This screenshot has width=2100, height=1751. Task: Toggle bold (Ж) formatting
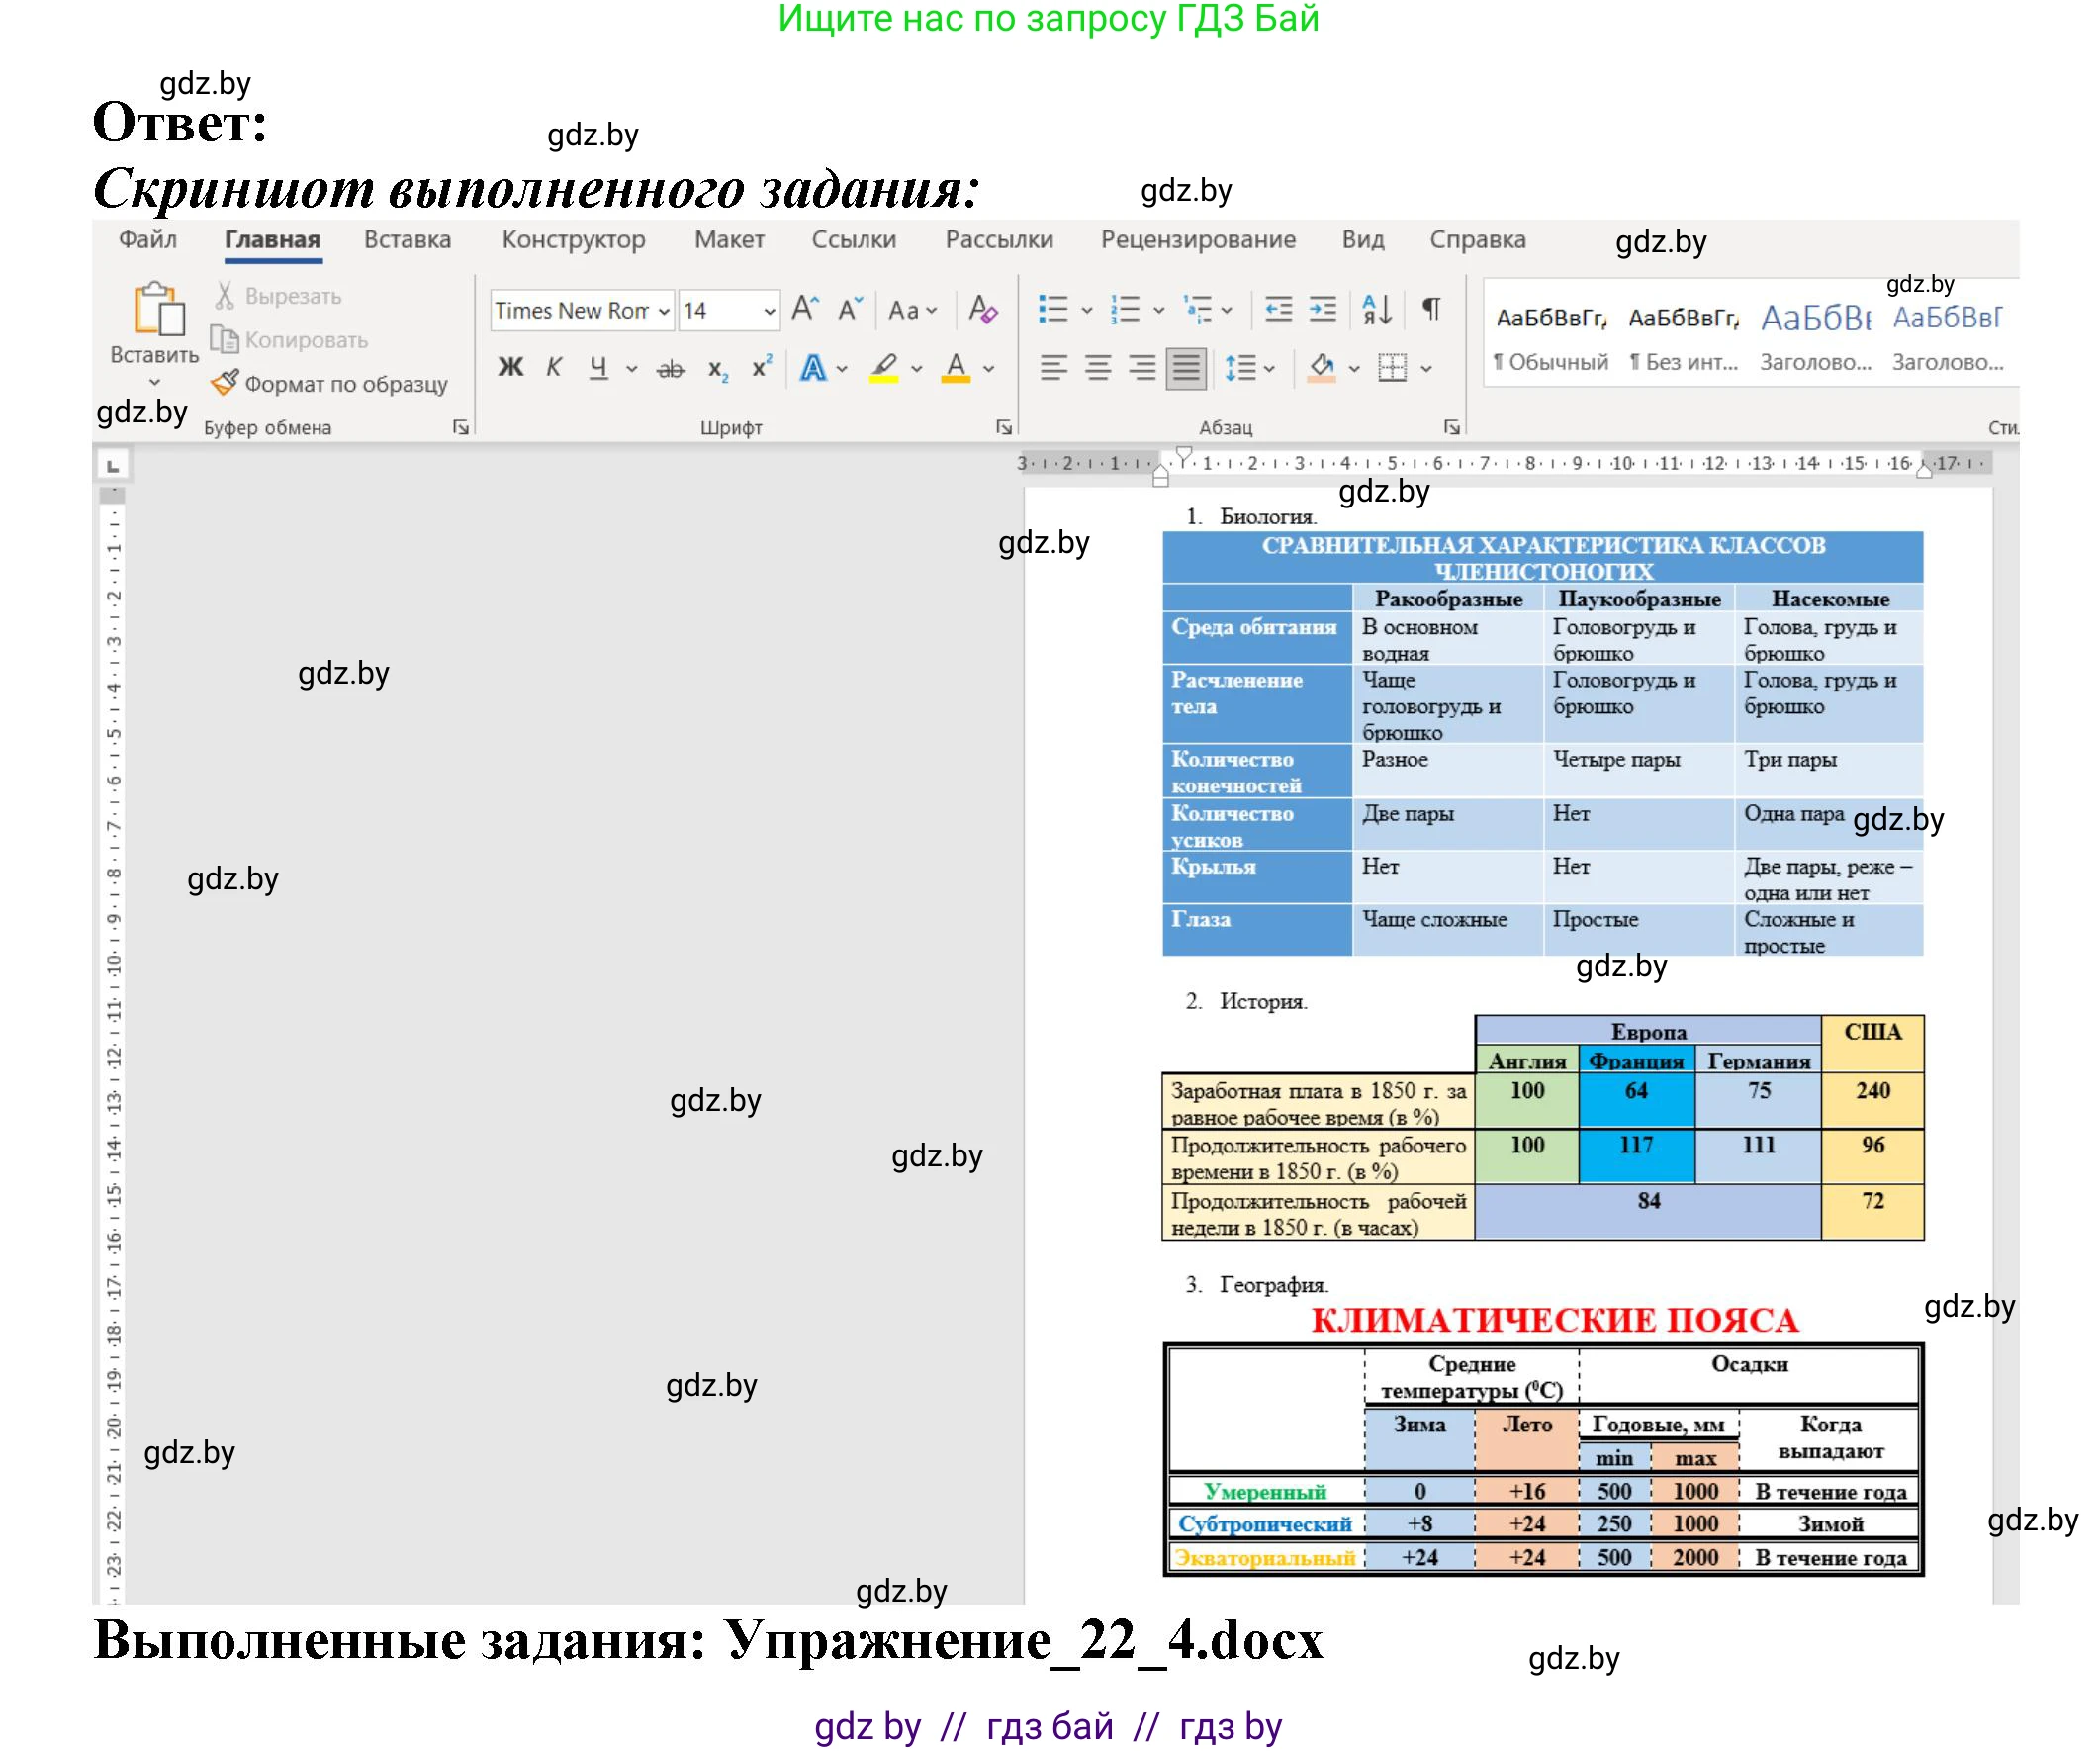pyautogui.click(x=511, y=368)
